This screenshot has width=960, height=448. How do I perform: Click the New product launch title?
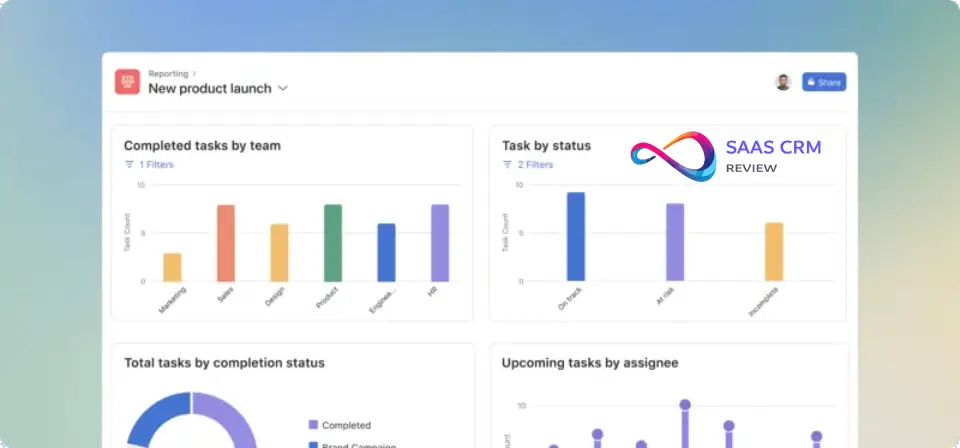tap(209, 88)
